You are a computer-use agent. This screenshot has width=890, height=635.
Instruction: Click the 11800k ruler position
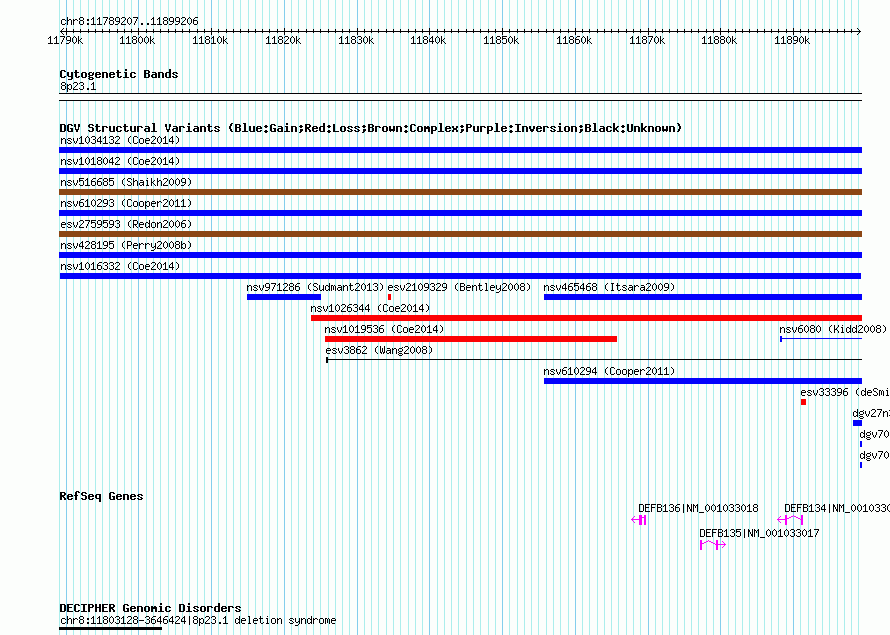point(137,40)
